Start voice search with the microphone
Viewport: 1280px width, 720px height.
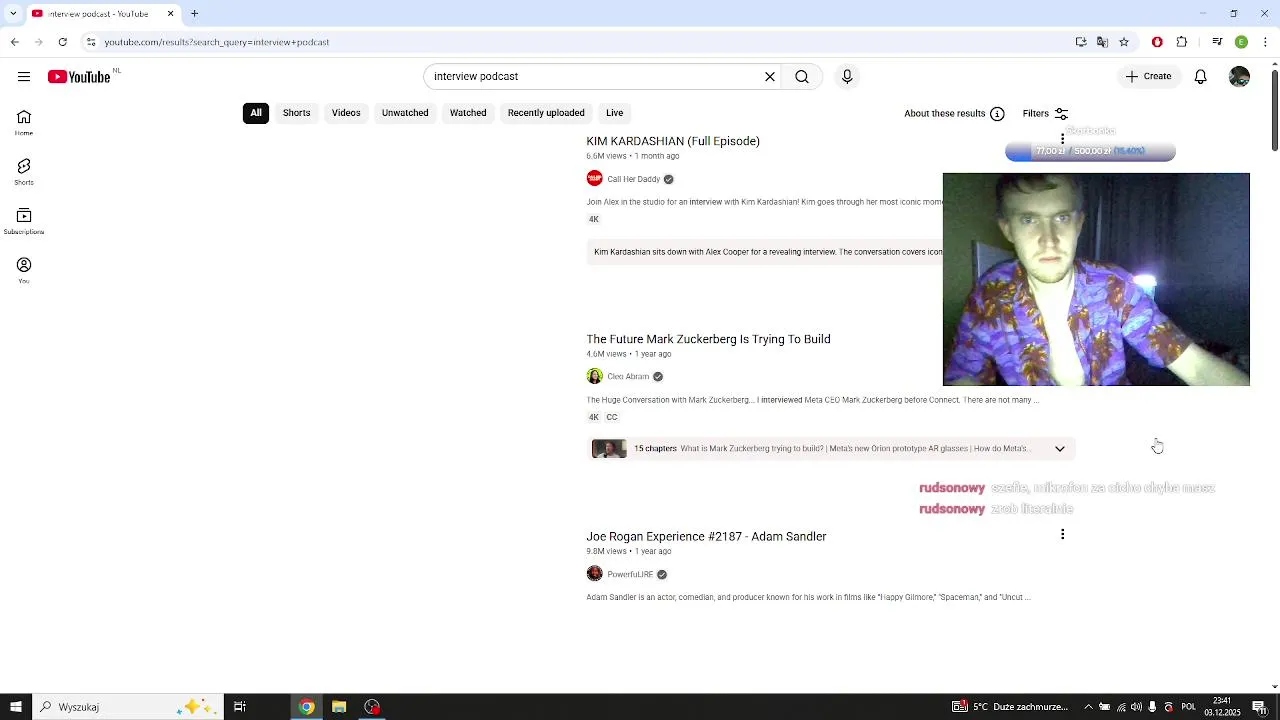tap(847, 76)
